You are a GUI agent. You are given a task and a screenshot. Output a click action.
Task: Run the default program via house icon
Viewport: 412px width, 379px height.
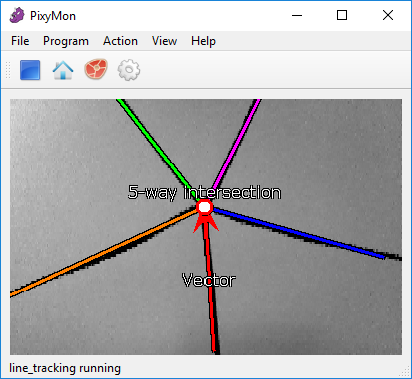[x=63, y=70]
